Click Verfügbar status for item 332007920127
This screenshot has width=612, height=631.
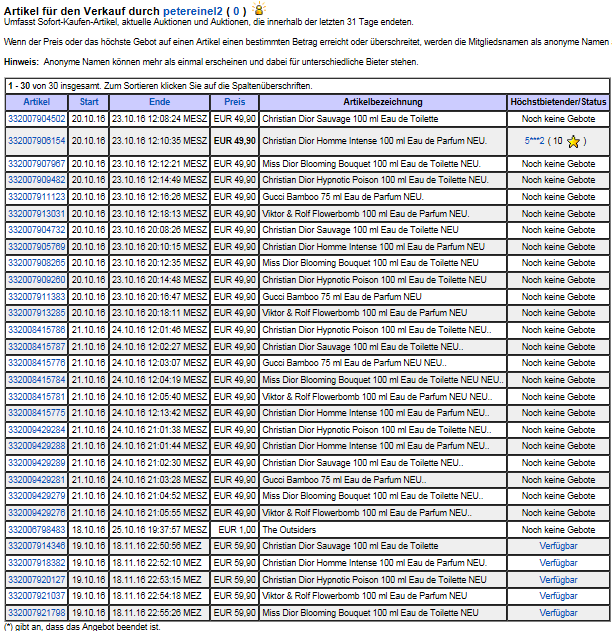(558, 579)
